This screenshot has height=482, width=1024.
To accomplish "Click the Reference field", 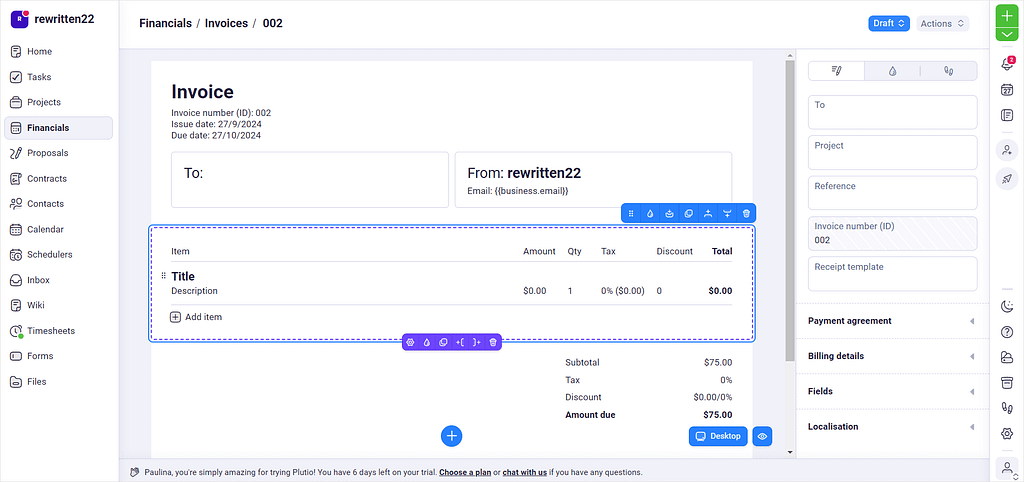I will (x=893, y=193).
